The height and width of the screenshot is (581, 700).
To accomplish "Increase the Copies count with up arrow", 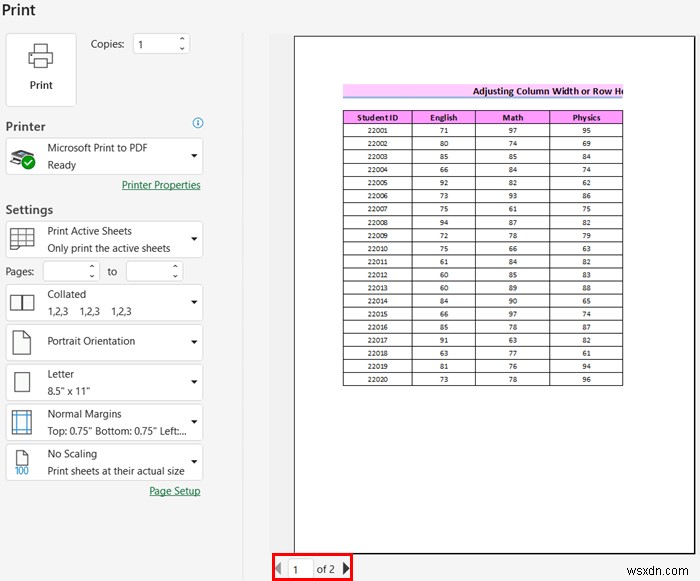I will coord(182,39).
